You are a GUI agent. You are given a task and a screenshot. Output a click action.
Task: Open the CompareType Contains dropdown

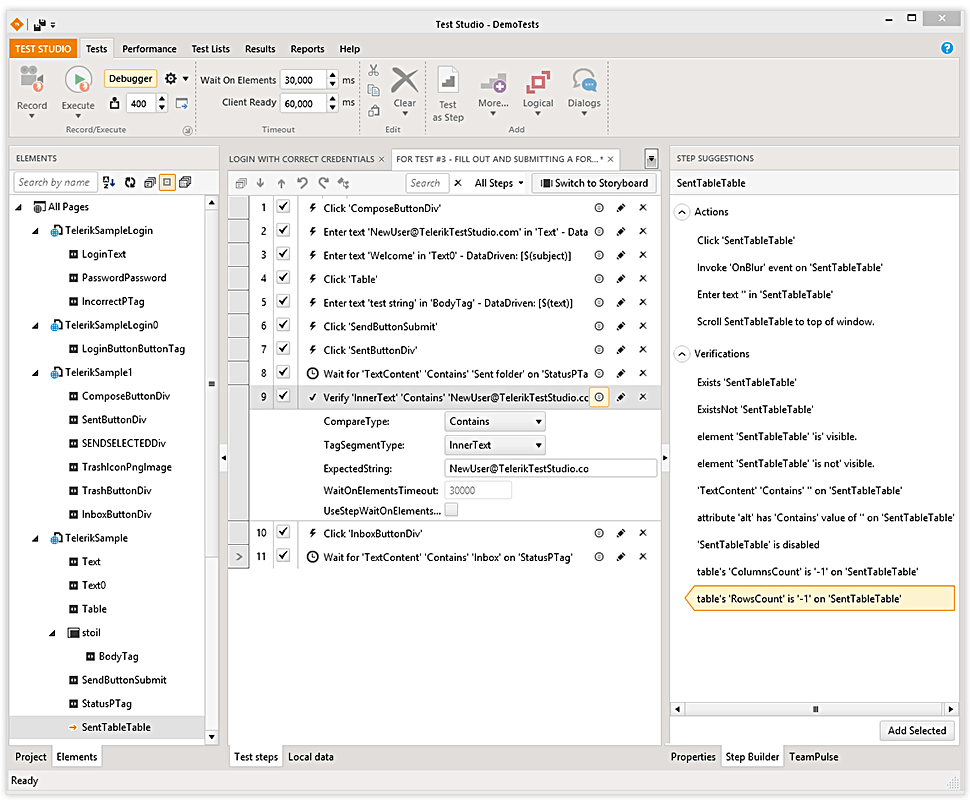495,422
